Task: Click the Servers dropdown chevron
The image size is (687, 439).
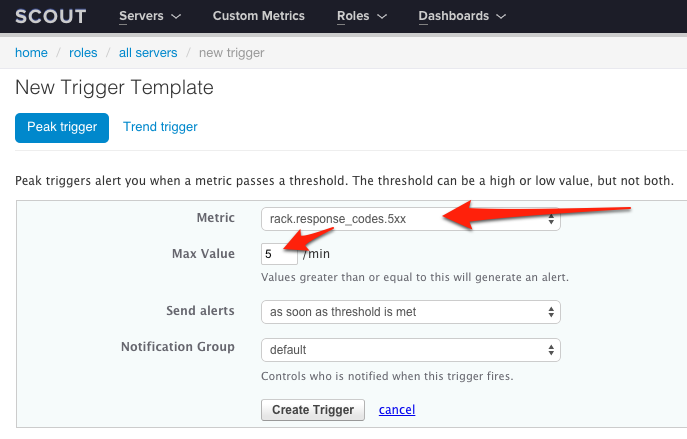Action: [176, 17]
